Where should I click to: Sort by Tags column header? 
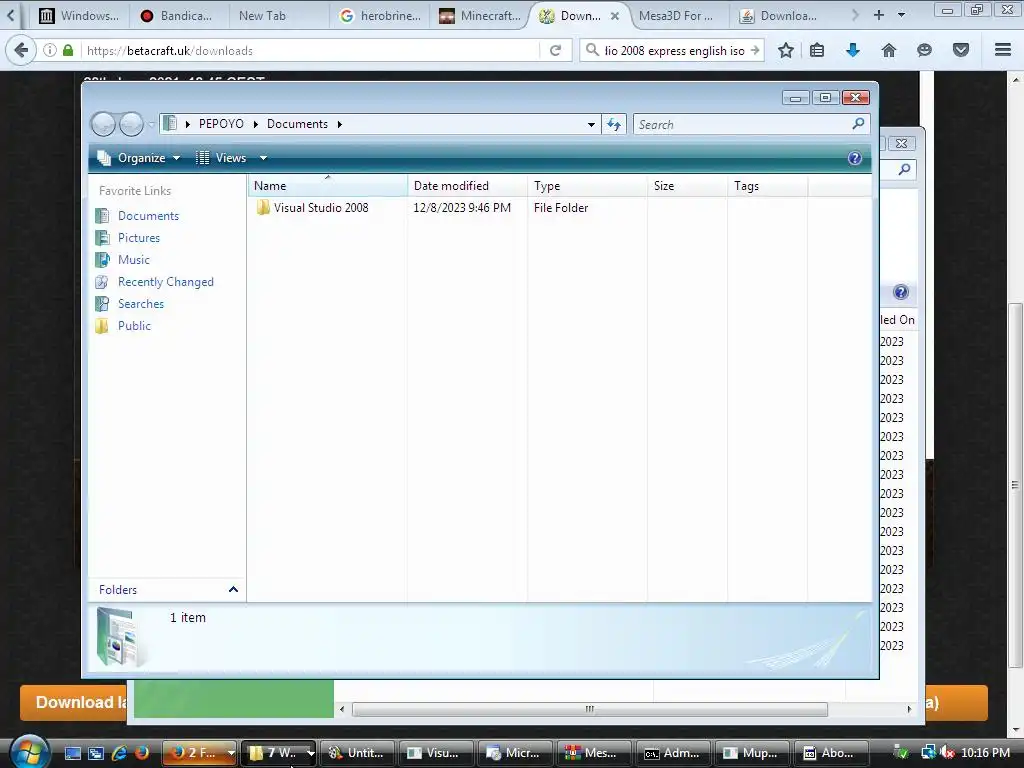[767, 186]
